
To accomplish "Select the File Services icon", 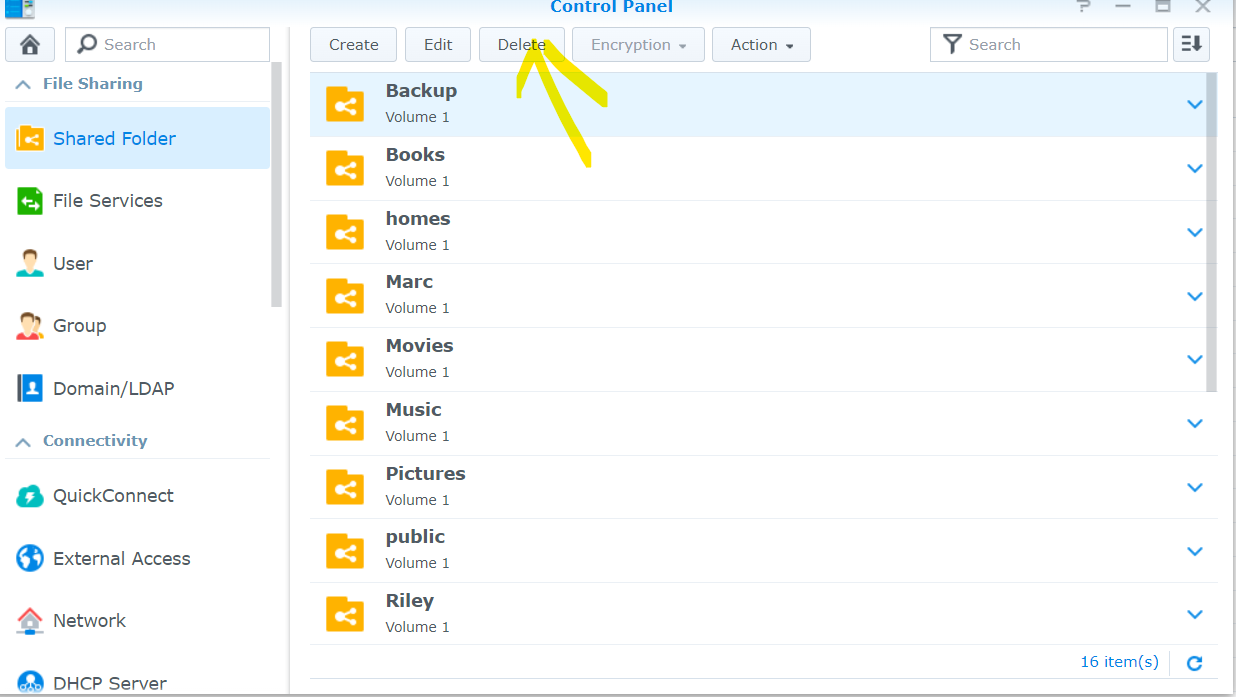I will point(30,200).
